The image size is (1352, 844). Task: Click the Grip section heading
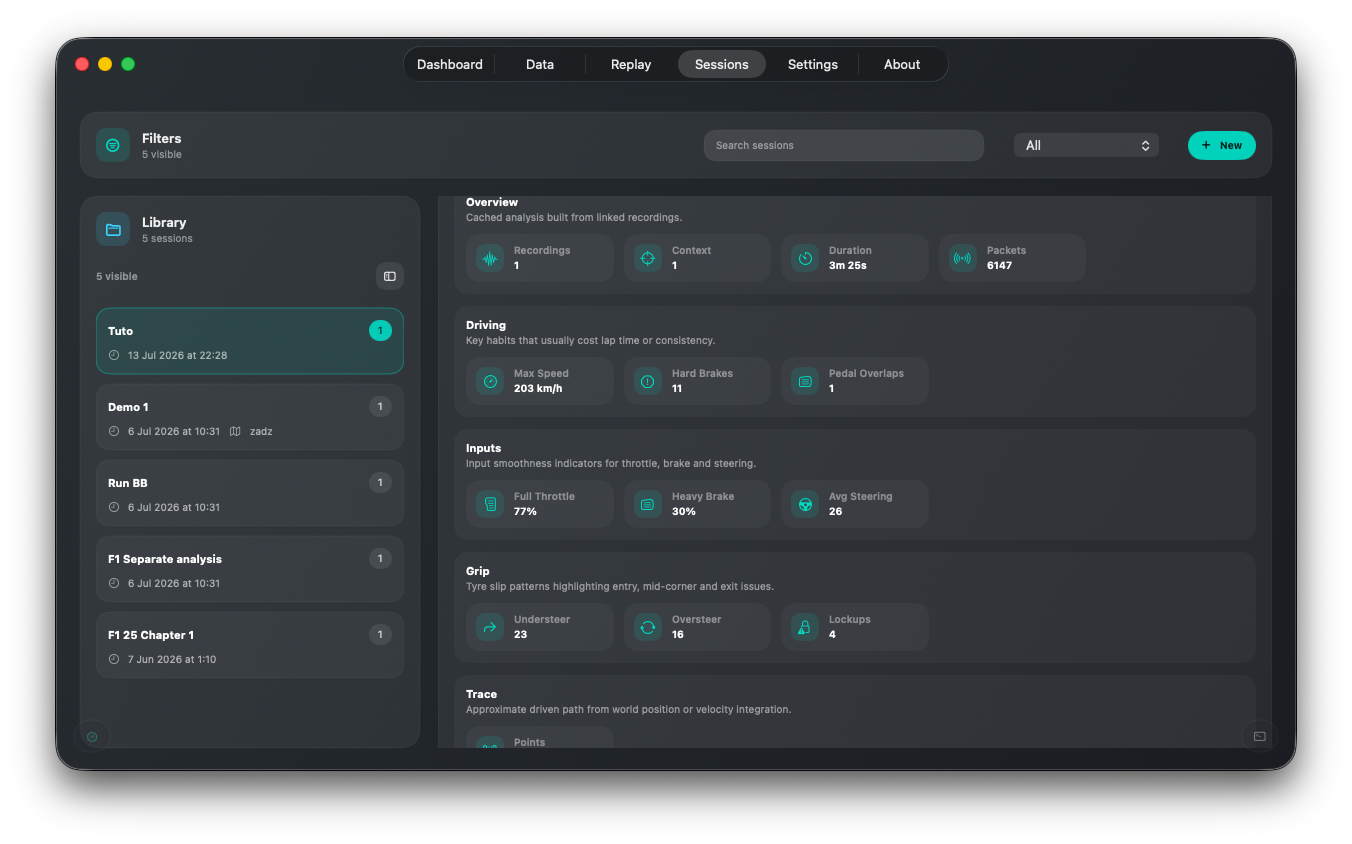pyautogui.click(x=478, y=571)
